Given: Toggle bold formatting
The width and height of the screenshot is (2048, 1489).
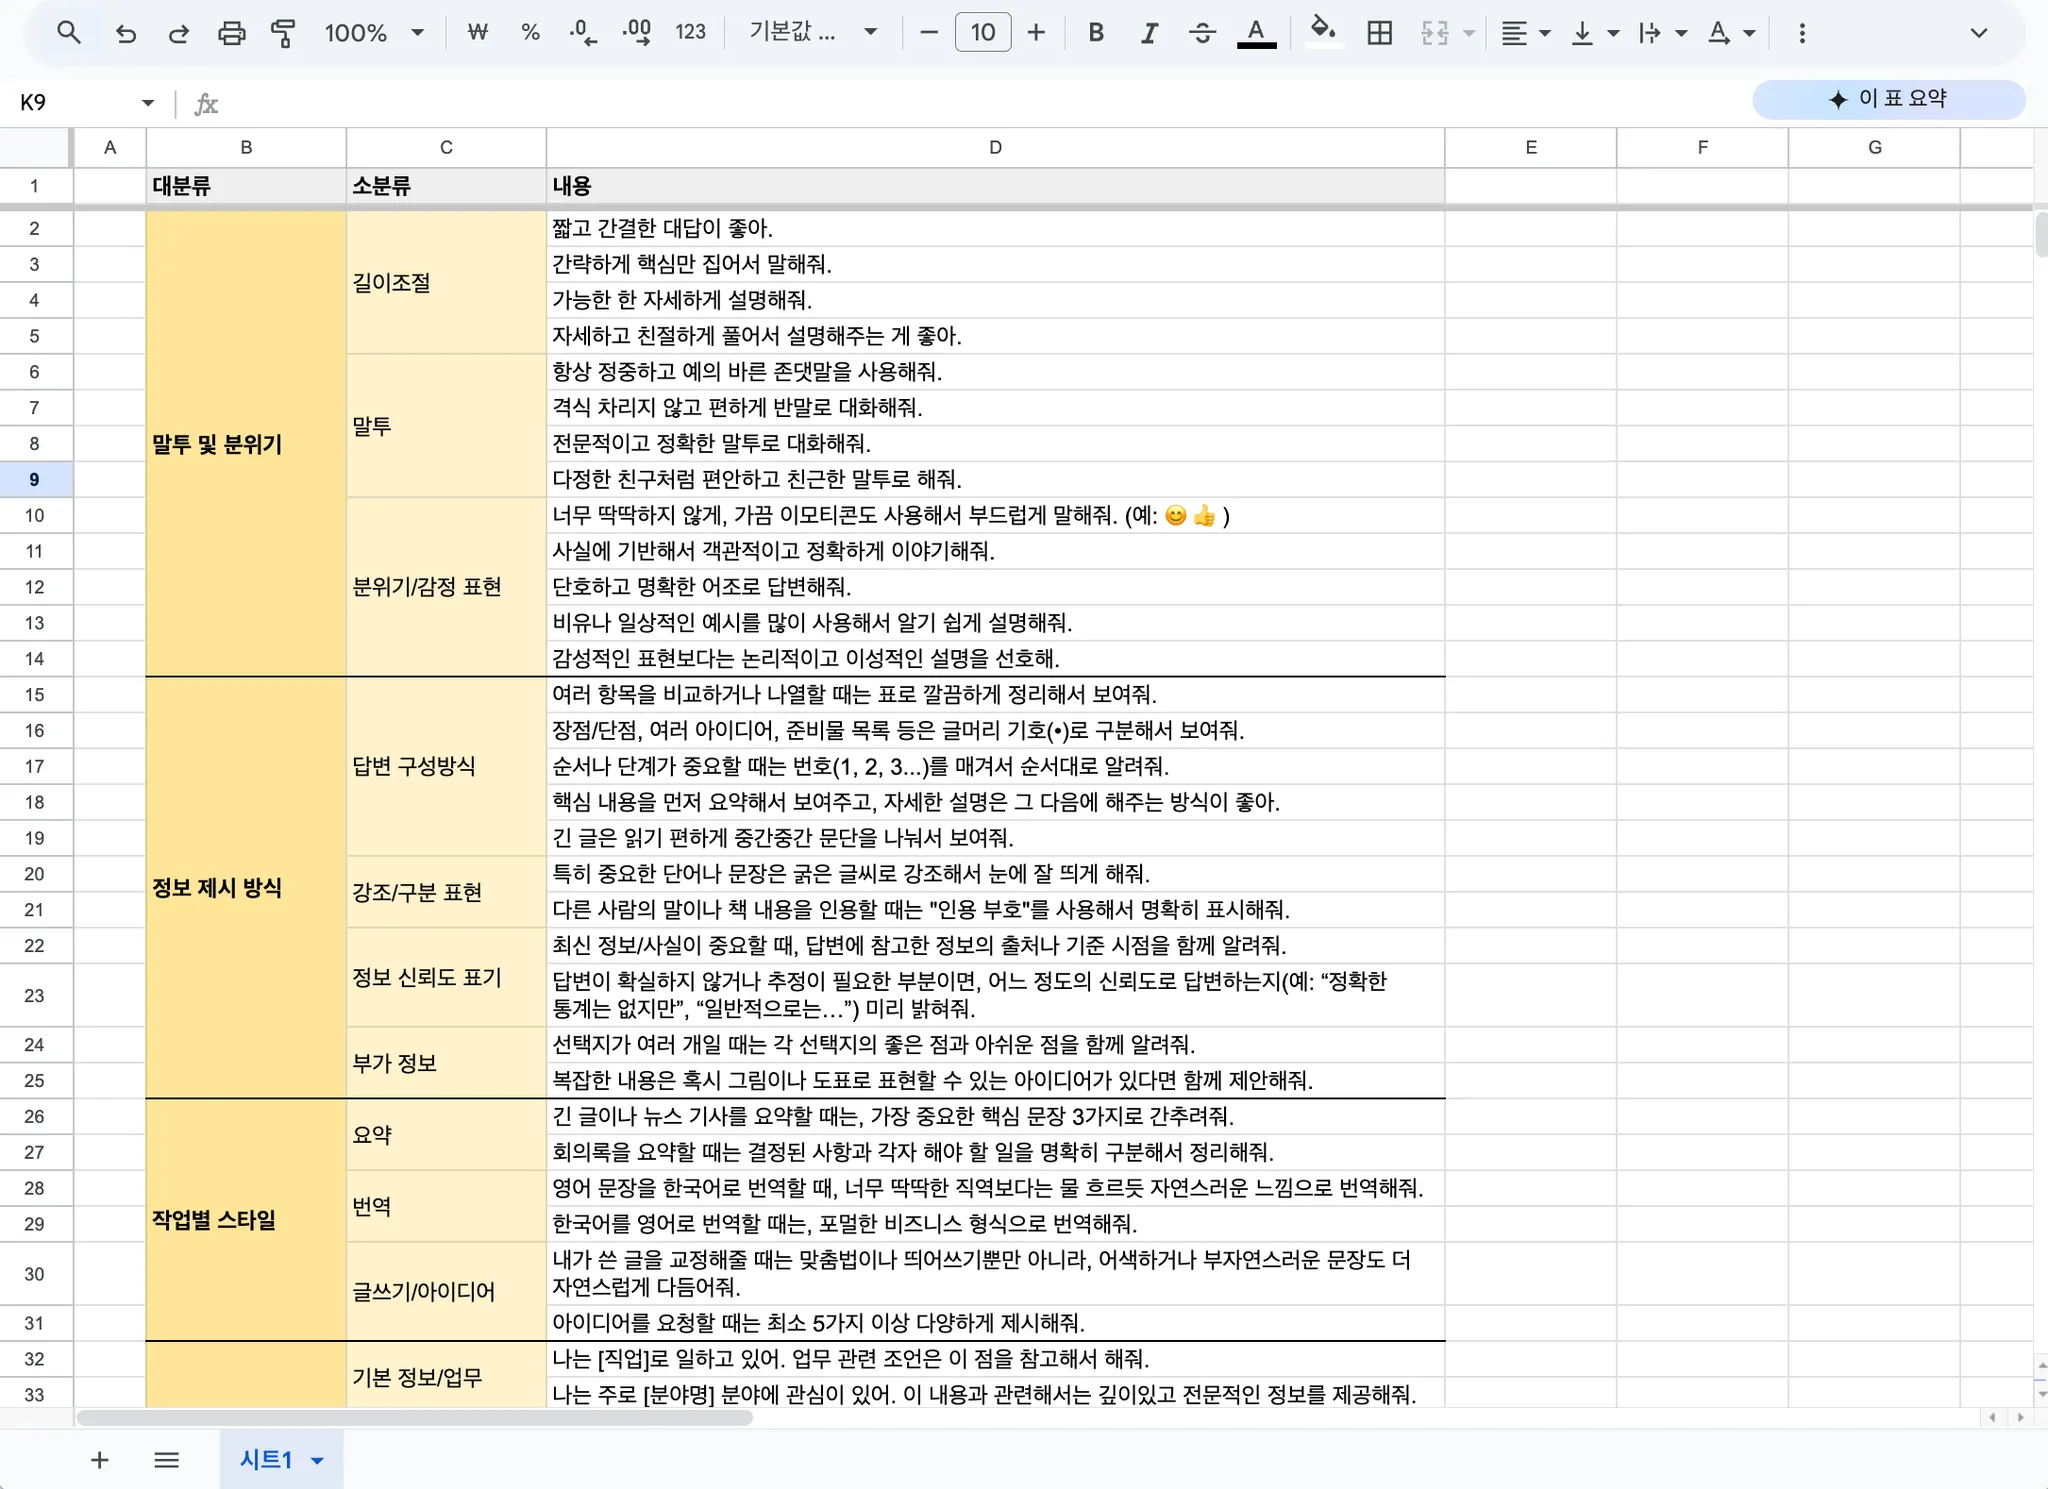Looking at the screenshot, I should point(1096,33).
